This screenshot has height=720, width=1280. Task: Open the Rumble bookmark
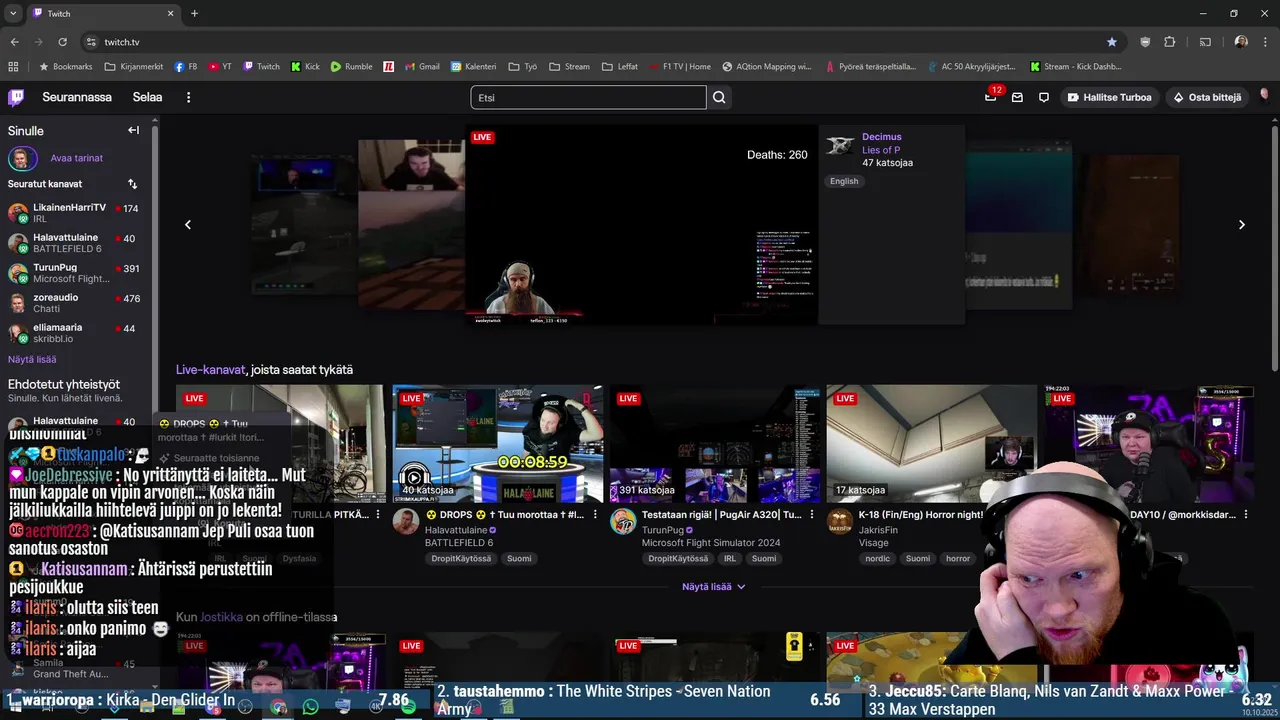point(351,67)
